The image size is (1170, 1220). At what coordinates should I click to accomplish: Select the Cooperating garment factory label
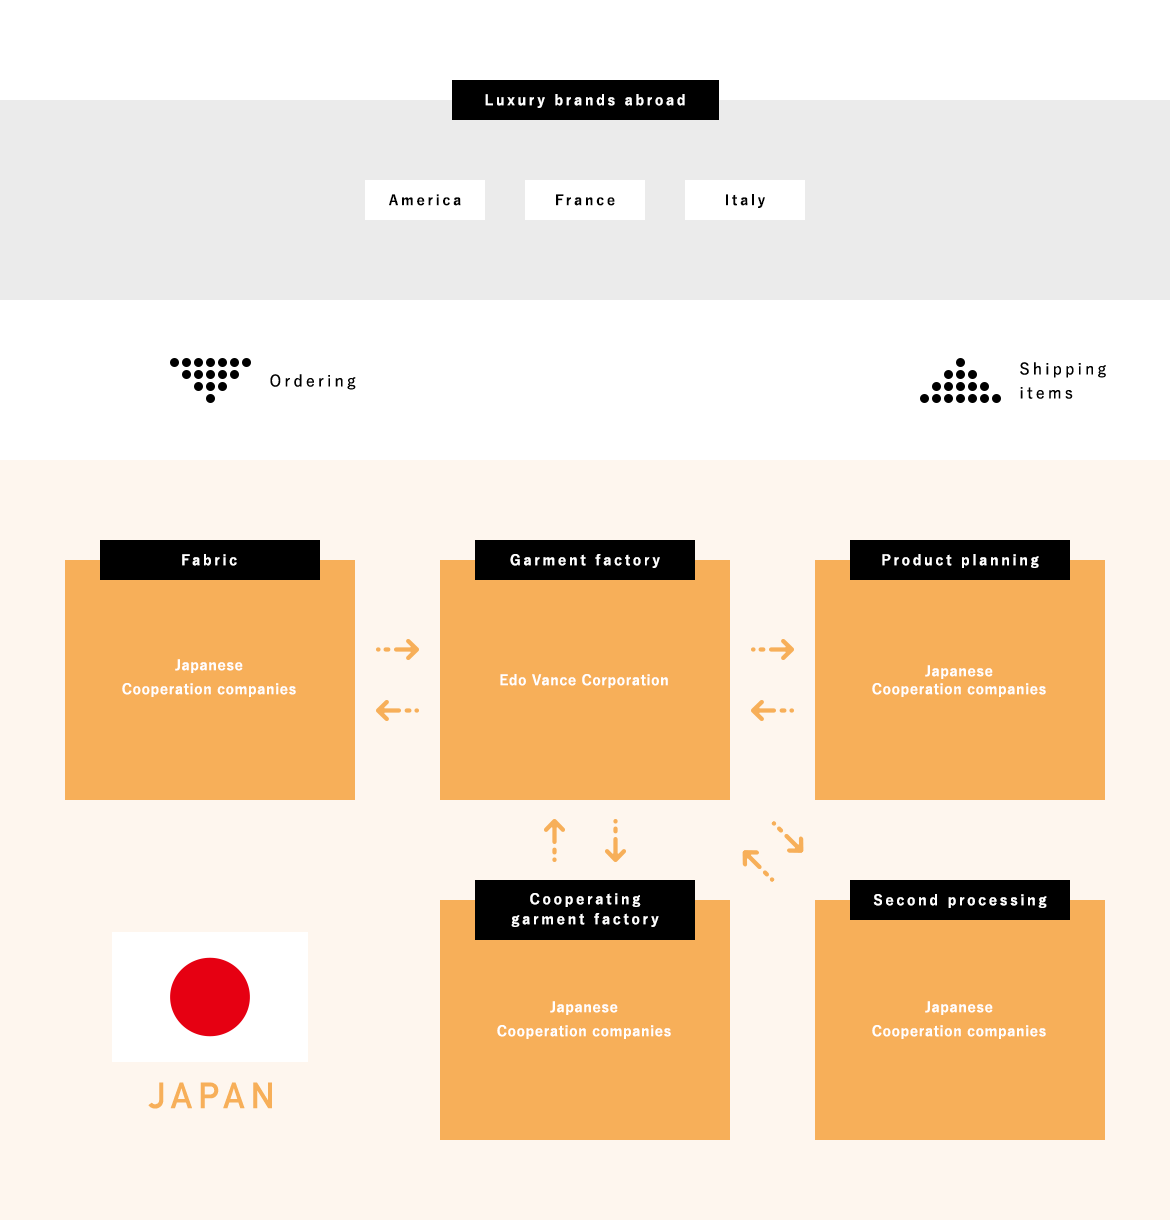tap(585, 910)
